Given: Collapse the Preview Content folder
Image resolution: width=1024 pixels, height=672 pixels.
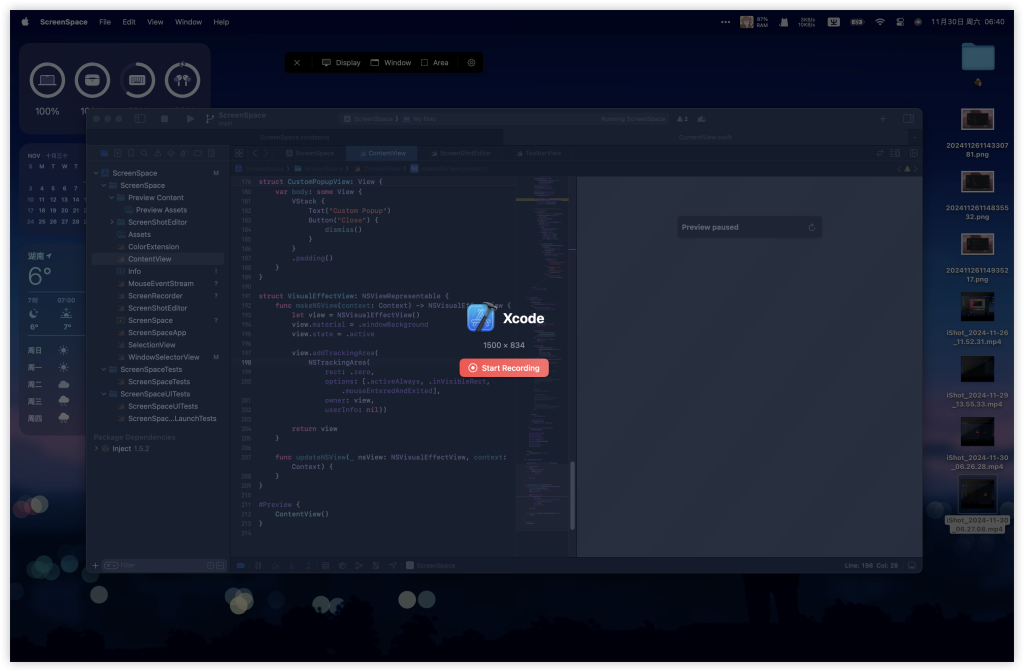Looking at the screenshot, I should pos(113,198).
